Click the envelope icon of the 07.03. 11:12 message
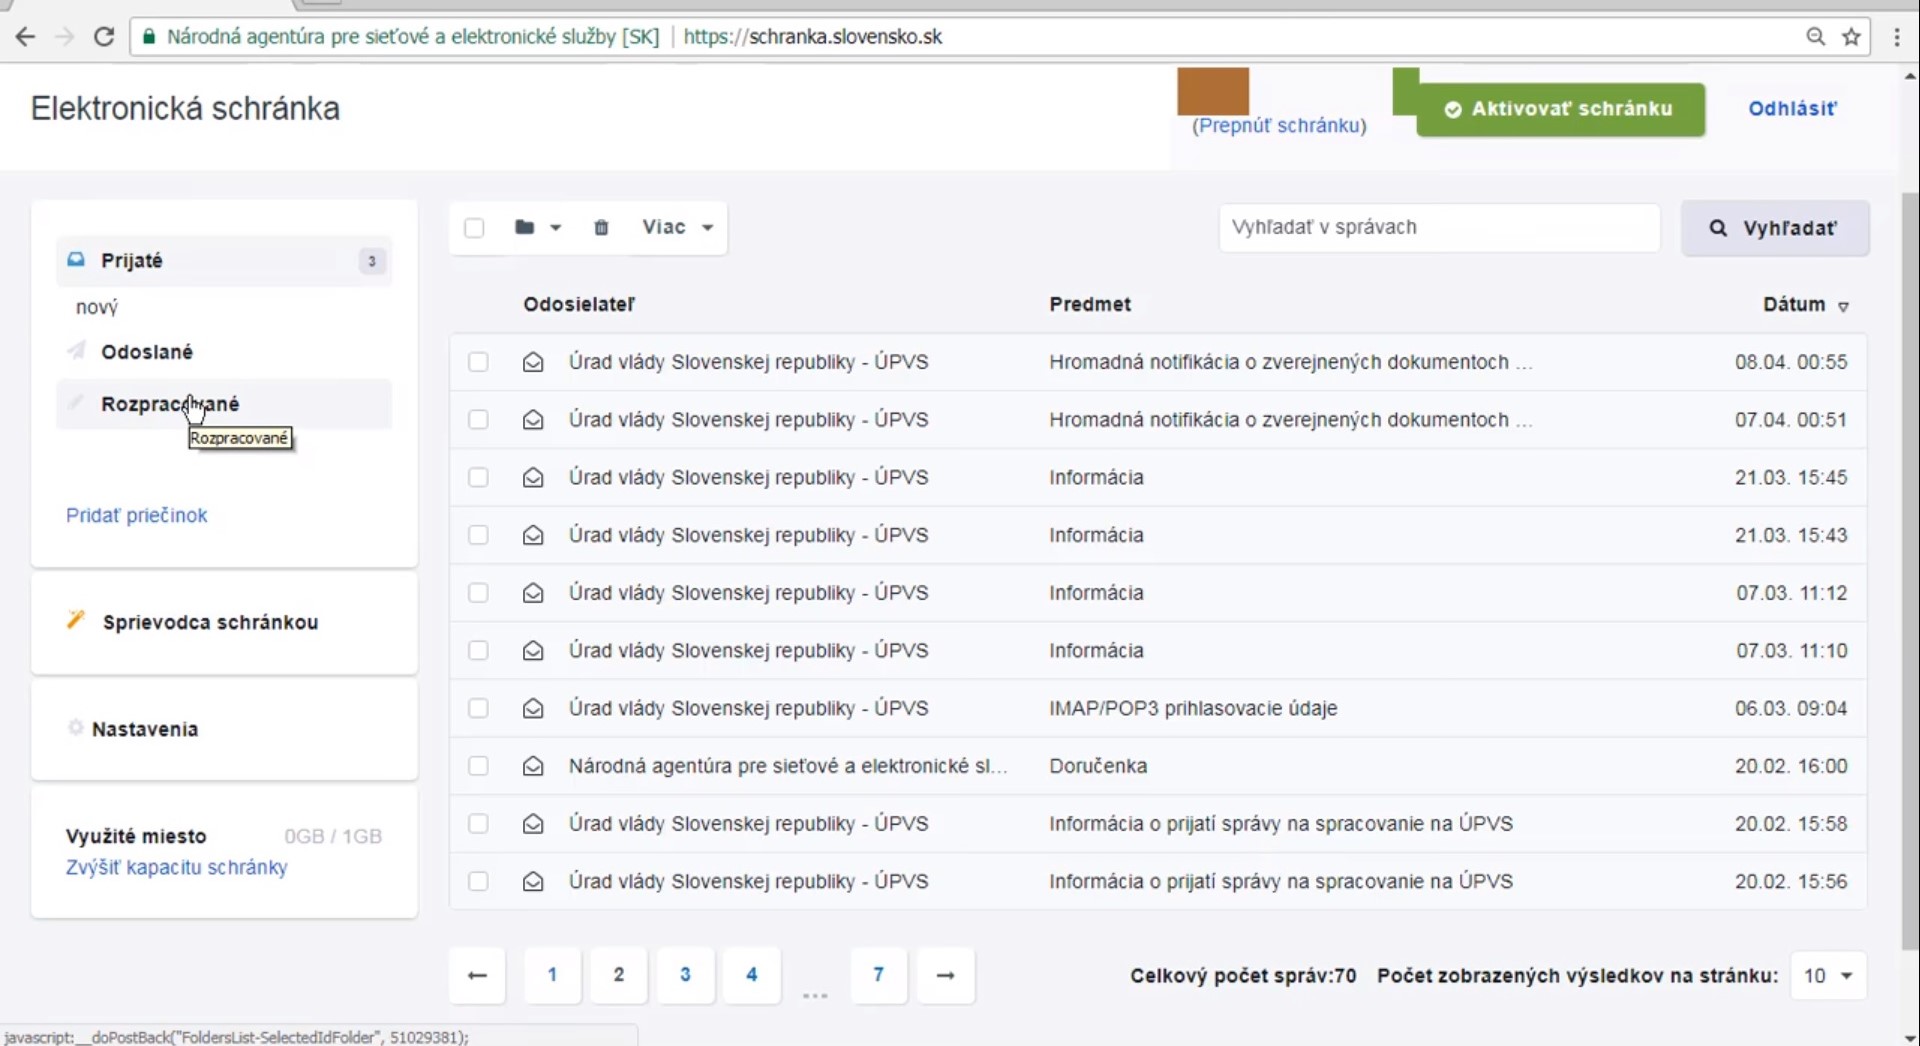This screenshot has width=1920, height=1046. [533, 593]
